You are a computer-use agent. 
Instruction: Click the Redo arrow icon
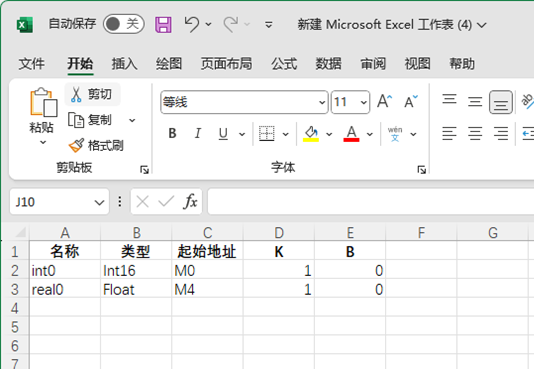[231, 24]
